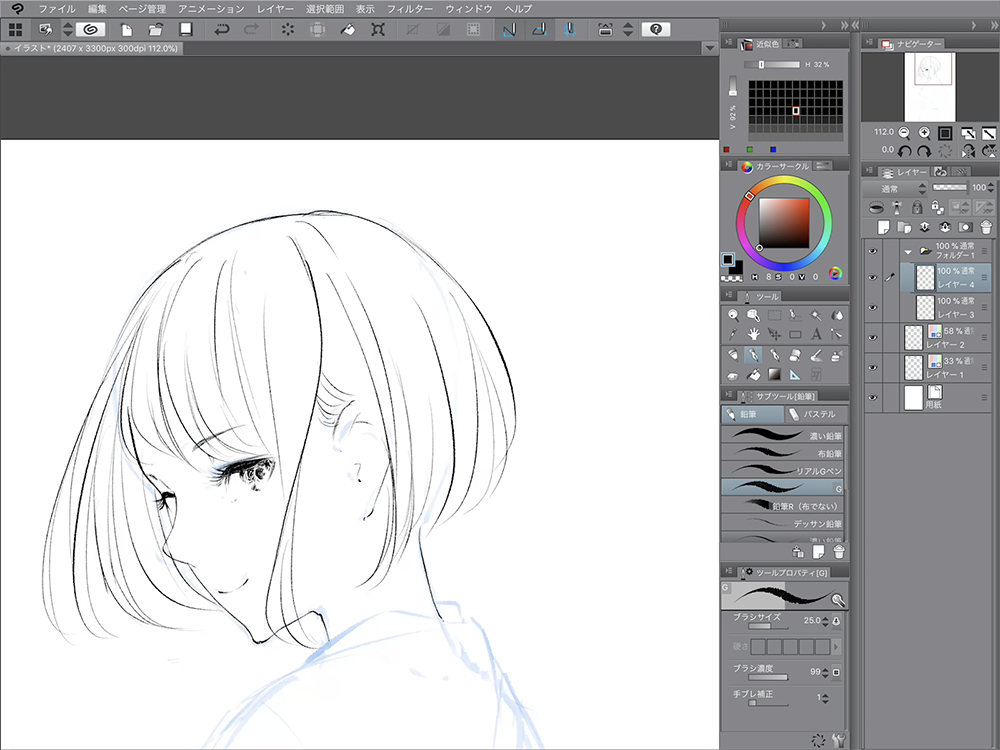Select 鉛筆R（布でない） brush
This screenshot has width=1000, height=750.
[x=783, y=506]
